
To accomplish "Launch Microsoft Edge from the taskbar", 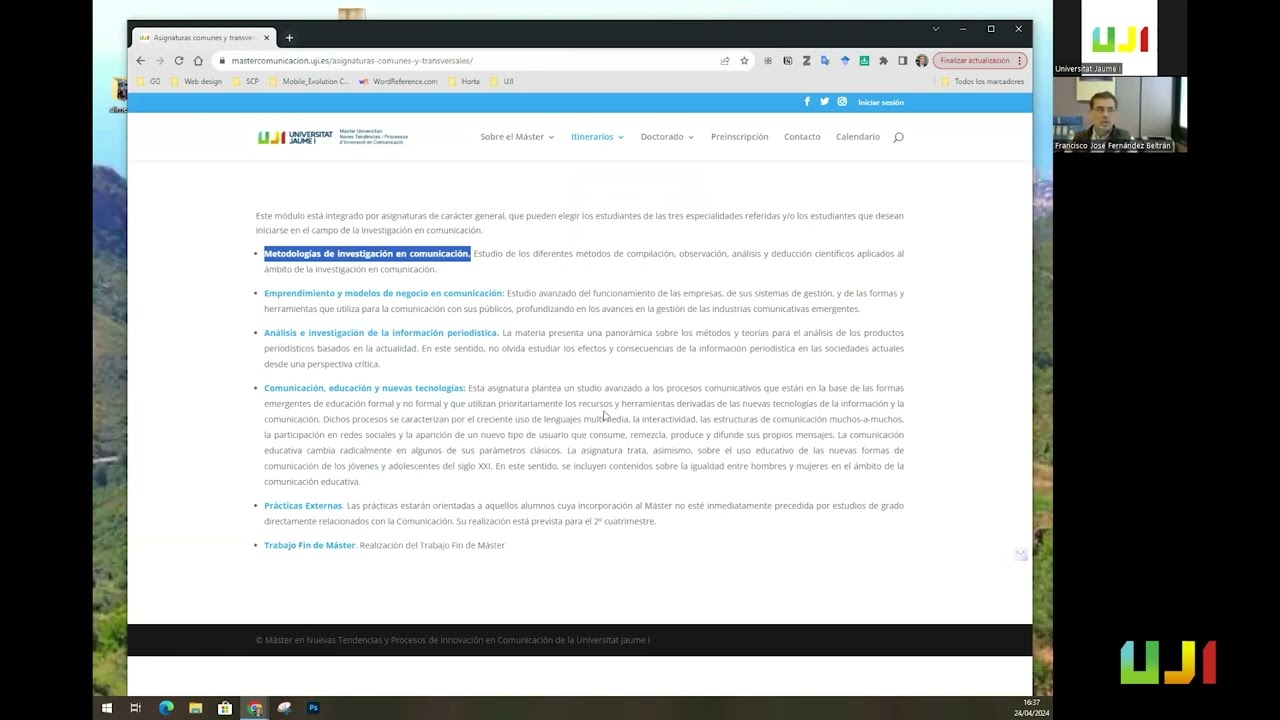I will coord(166,708).
